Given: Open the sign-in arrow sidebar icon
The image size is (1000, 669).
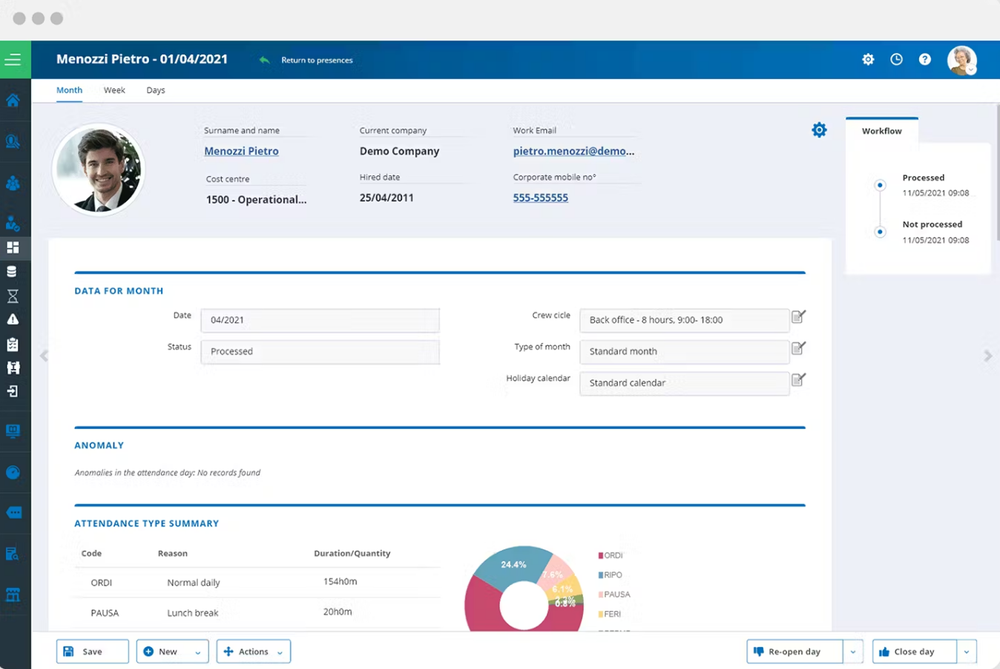Looking at the screenshot, I should pos(13,392).
